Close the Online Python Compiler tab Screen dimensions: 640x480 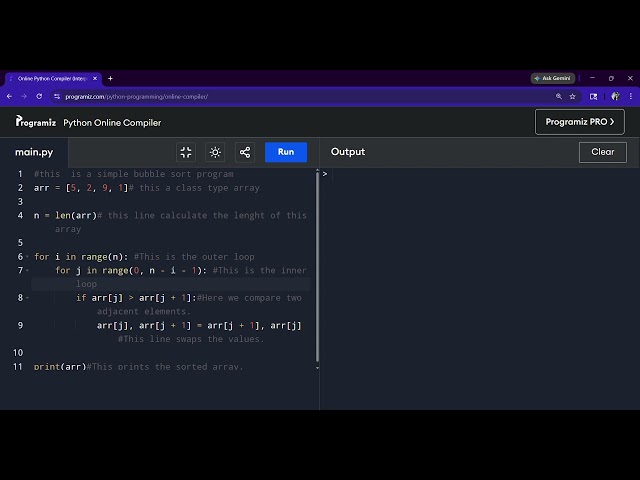tap(95, 78)
